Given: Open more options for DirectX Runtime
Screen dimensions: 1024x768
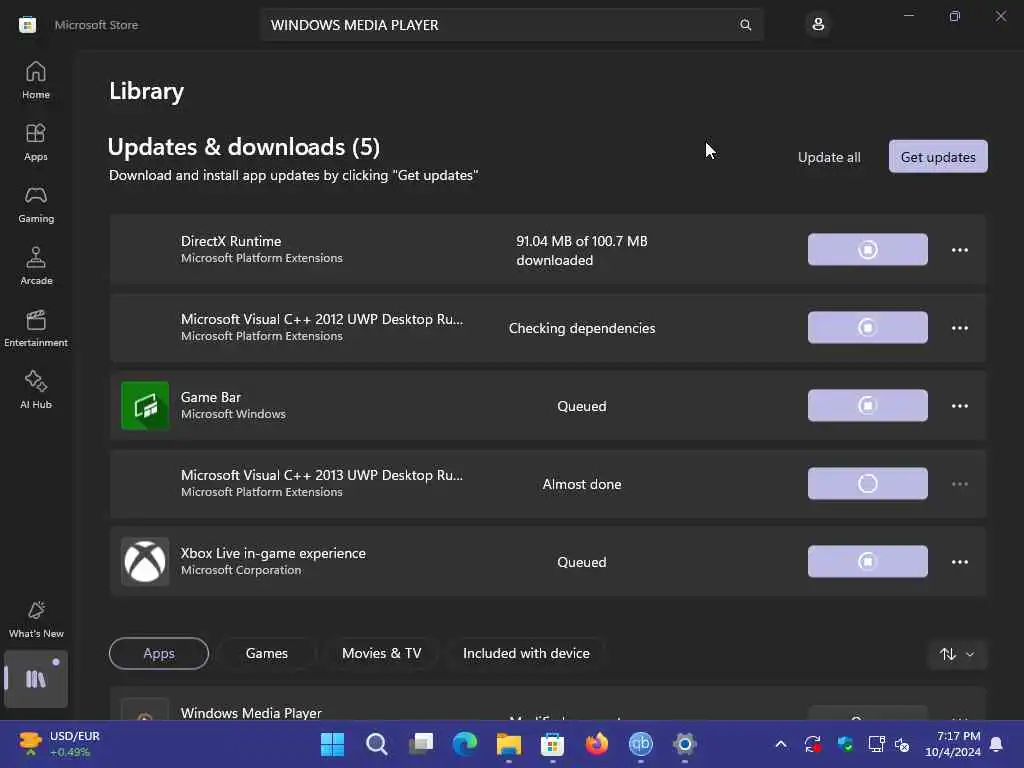Looking at the screenshot, I should pyautogui.click(x=959, y=250).
